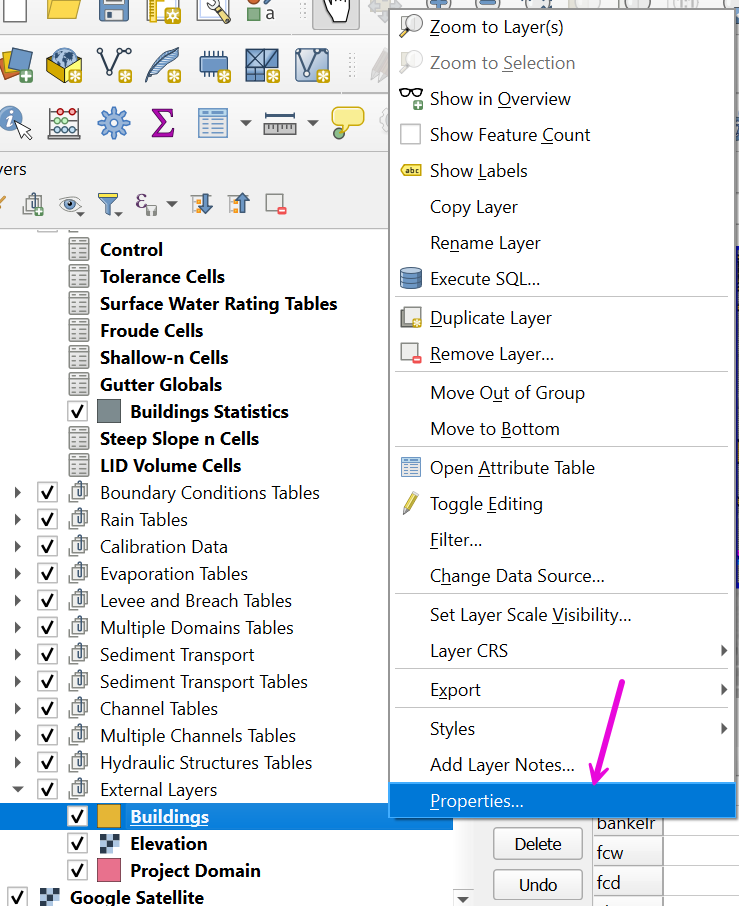This screenshot has width=739, height=906.
Task: Open Properties from the context menu
Action: (476, 801)
